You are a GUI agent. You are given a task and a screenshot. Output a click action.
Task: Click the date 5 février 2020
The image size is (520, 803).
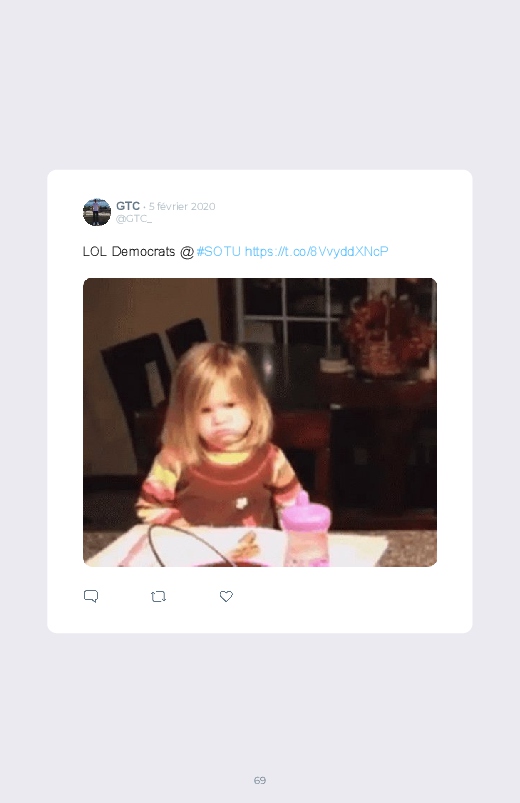click(182, 206)
